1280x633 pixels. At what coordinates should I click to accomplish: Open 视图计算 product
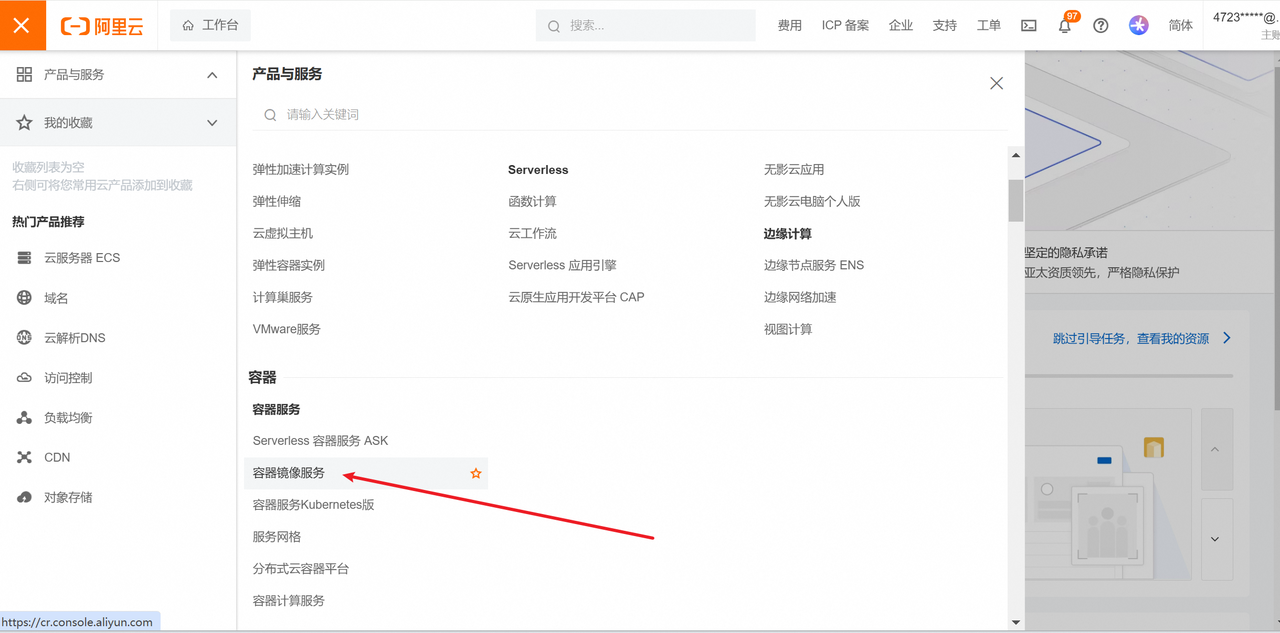coord(788,330)
